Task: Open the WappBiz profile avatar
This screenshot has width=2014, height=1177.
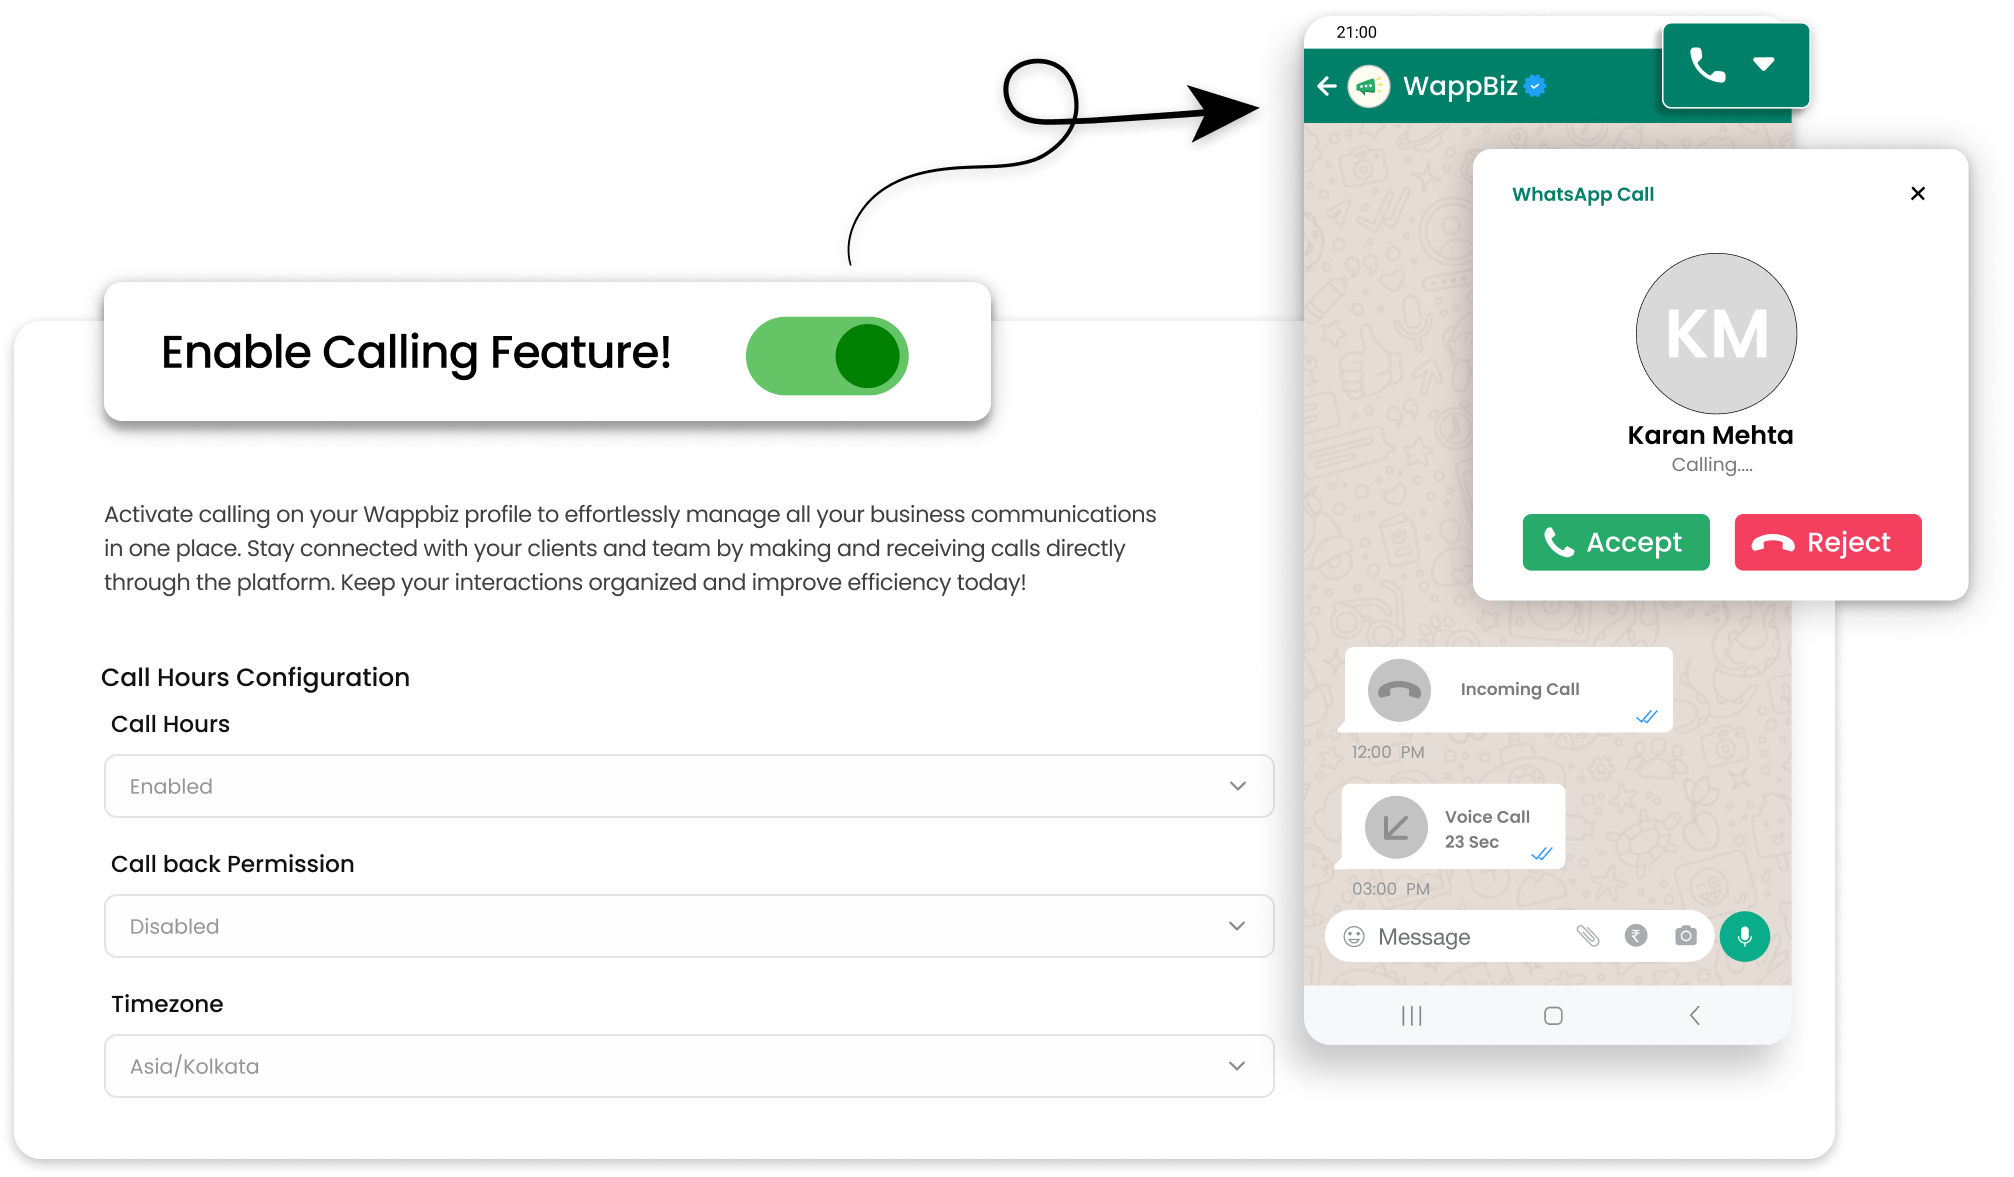Action: pos(1369,86)
